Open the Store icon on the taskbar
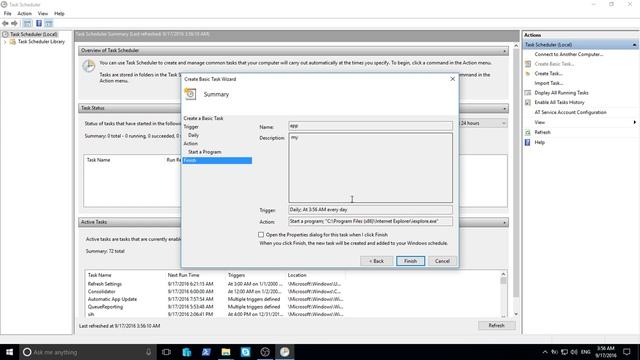640x360 pixels. [187, 352]
